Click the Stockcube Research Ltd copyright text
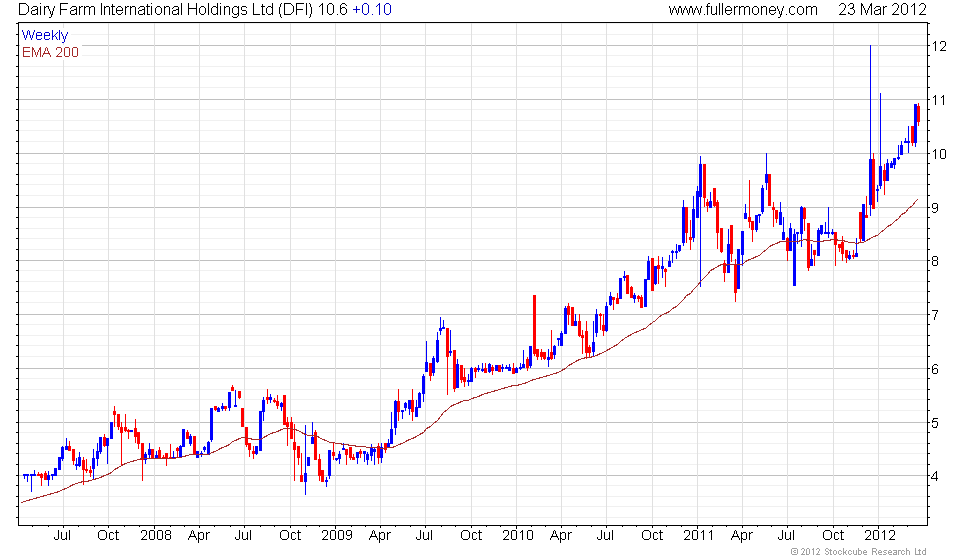This screenshot has width=980, height=560. 859,552
